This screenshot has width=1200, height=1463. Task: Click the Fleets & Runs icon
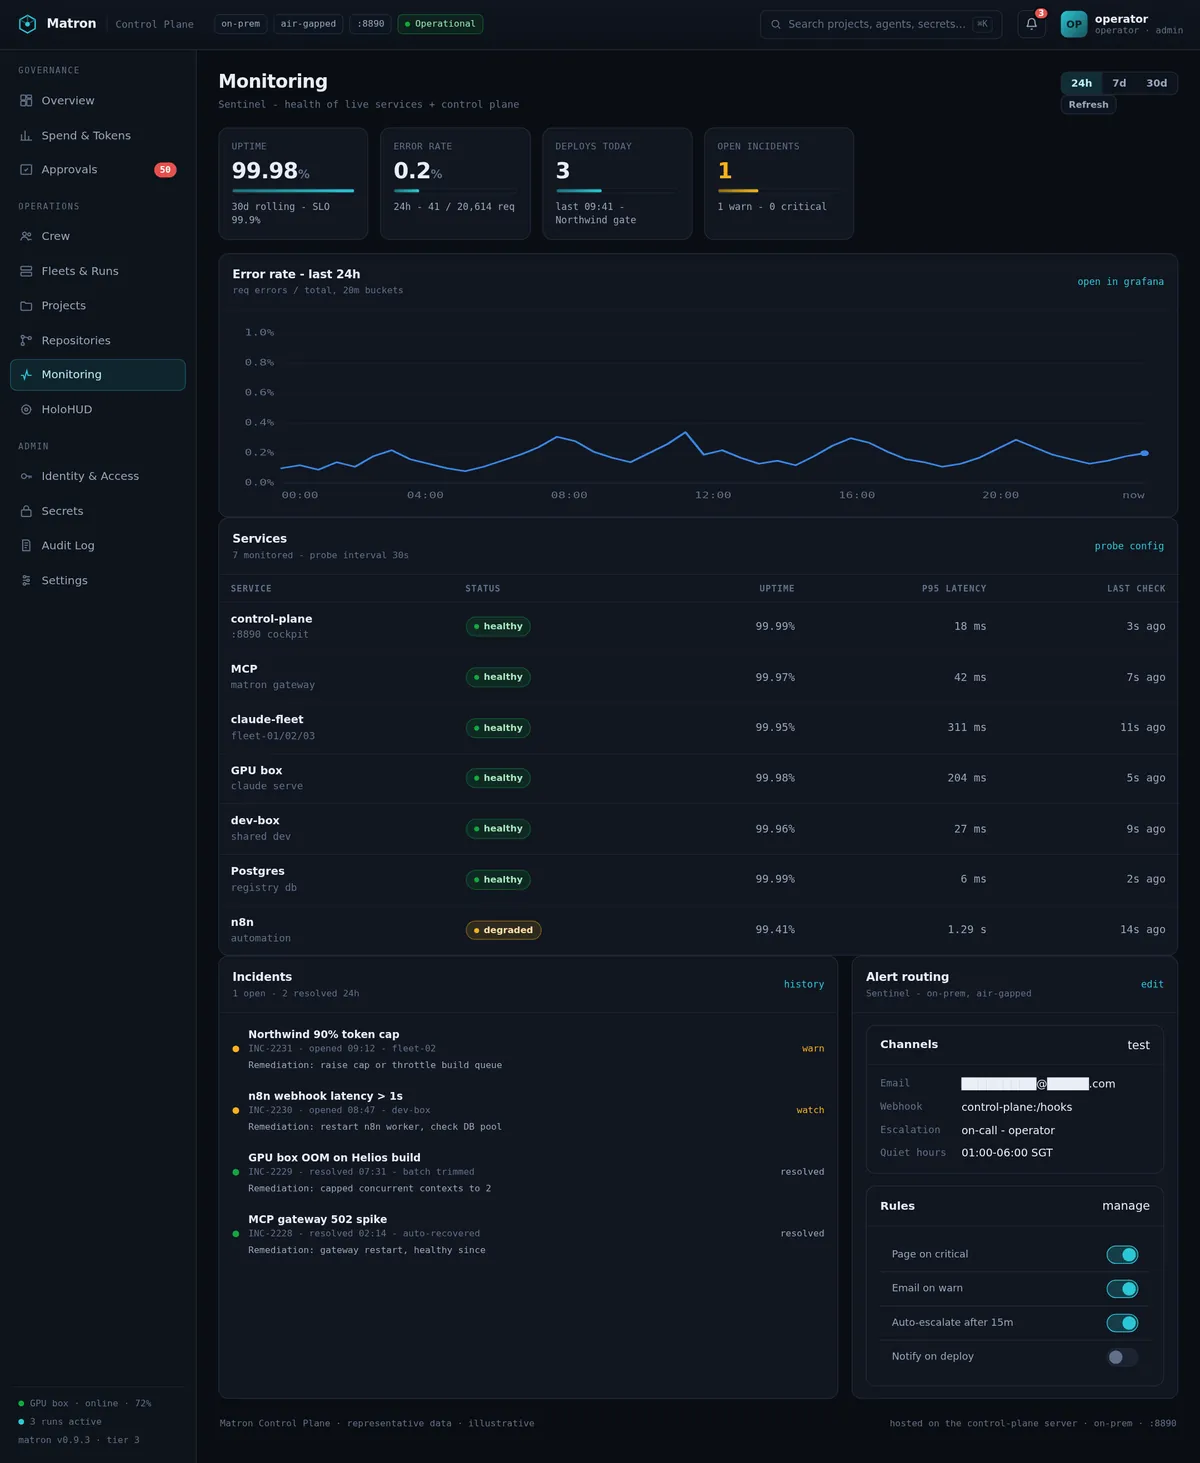click(x=26, y=271)
